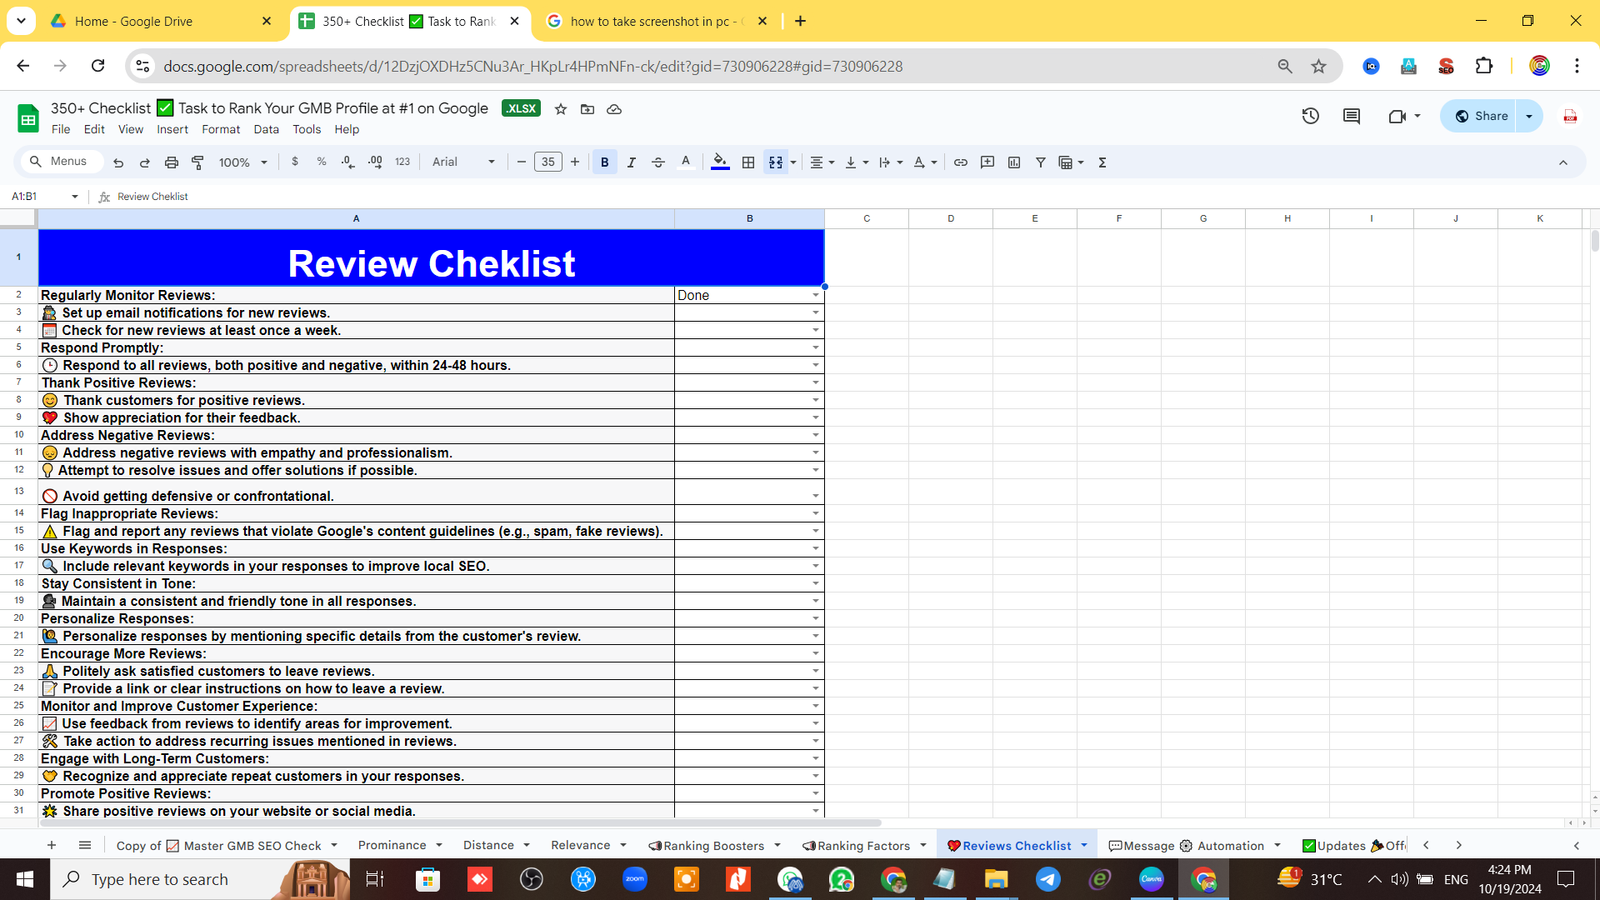Expand the dropdown in the Done cell

tap(816, 296)
